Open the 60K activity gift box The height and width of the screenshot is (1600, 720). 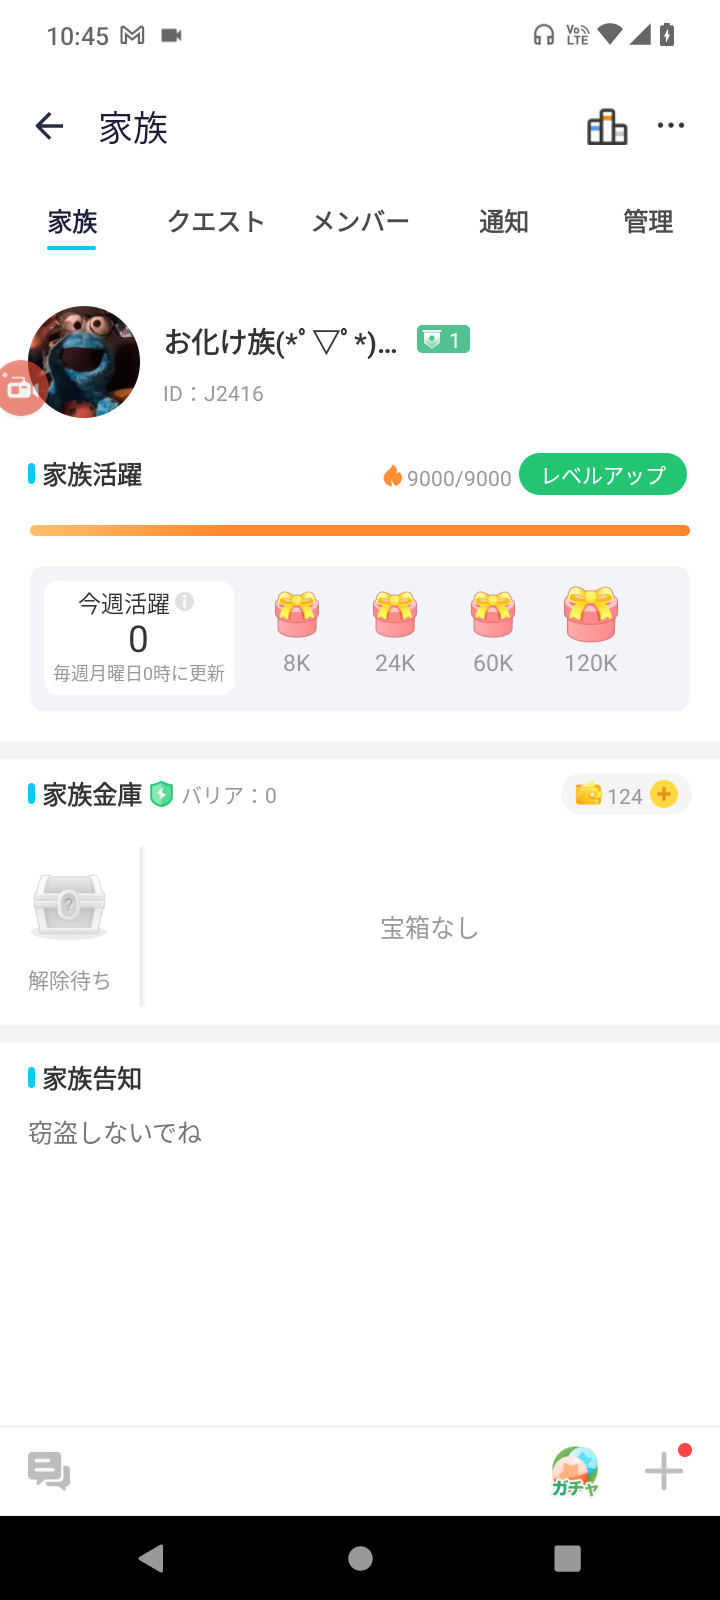(493, 615)
